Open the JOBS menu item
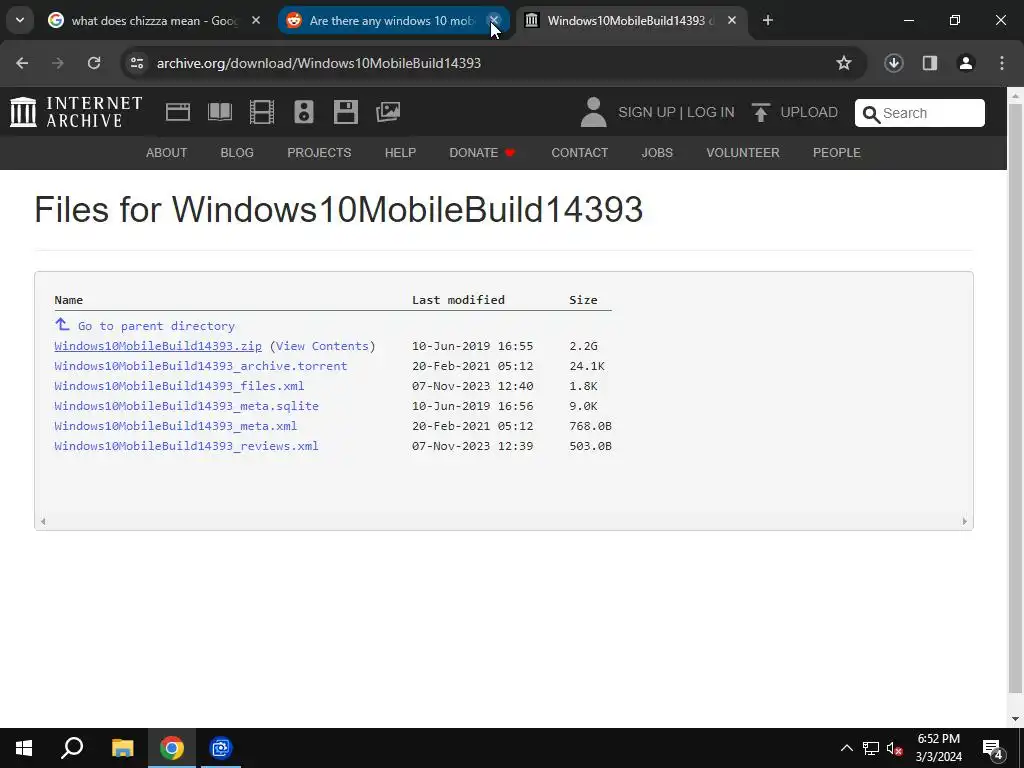This screenshot has height=768, width=1024. 657,153
